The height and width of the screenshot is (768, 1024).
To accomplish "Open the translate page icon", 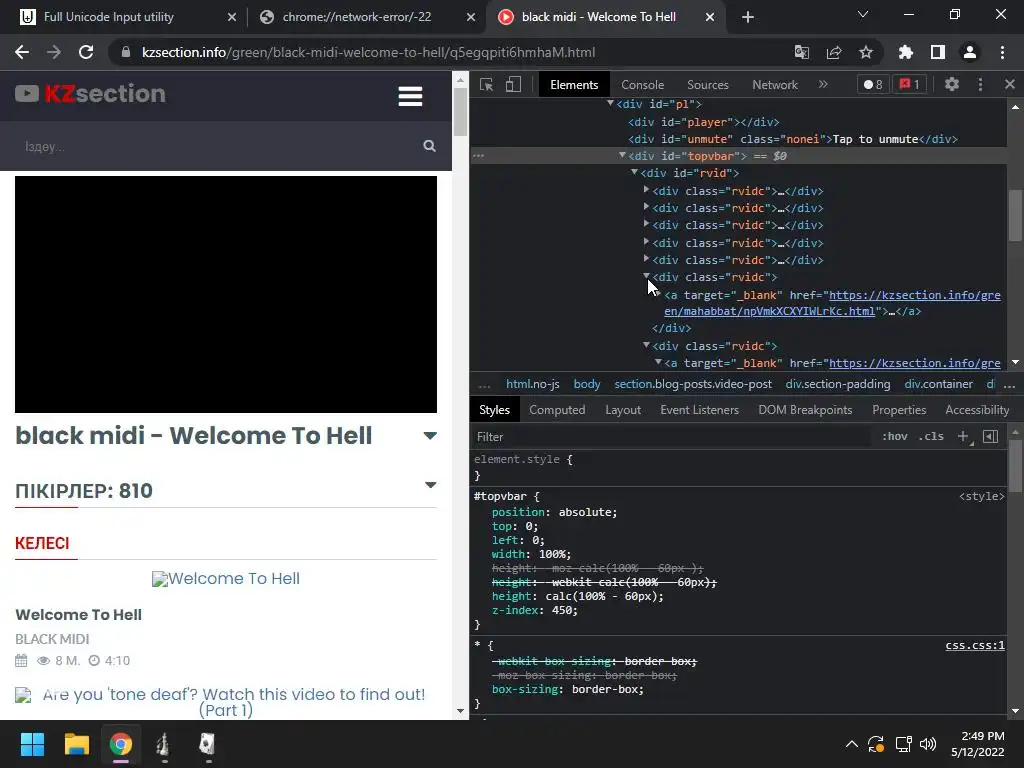I will coord(802,52).
